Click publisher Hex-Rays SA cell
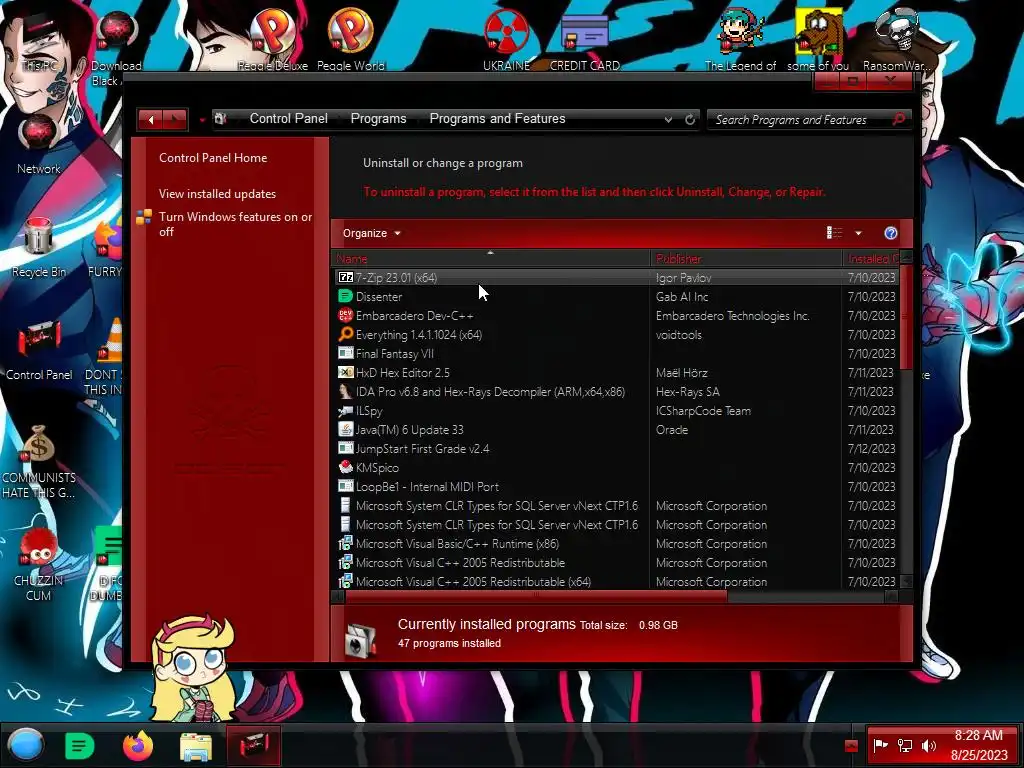 click(687, 392)
